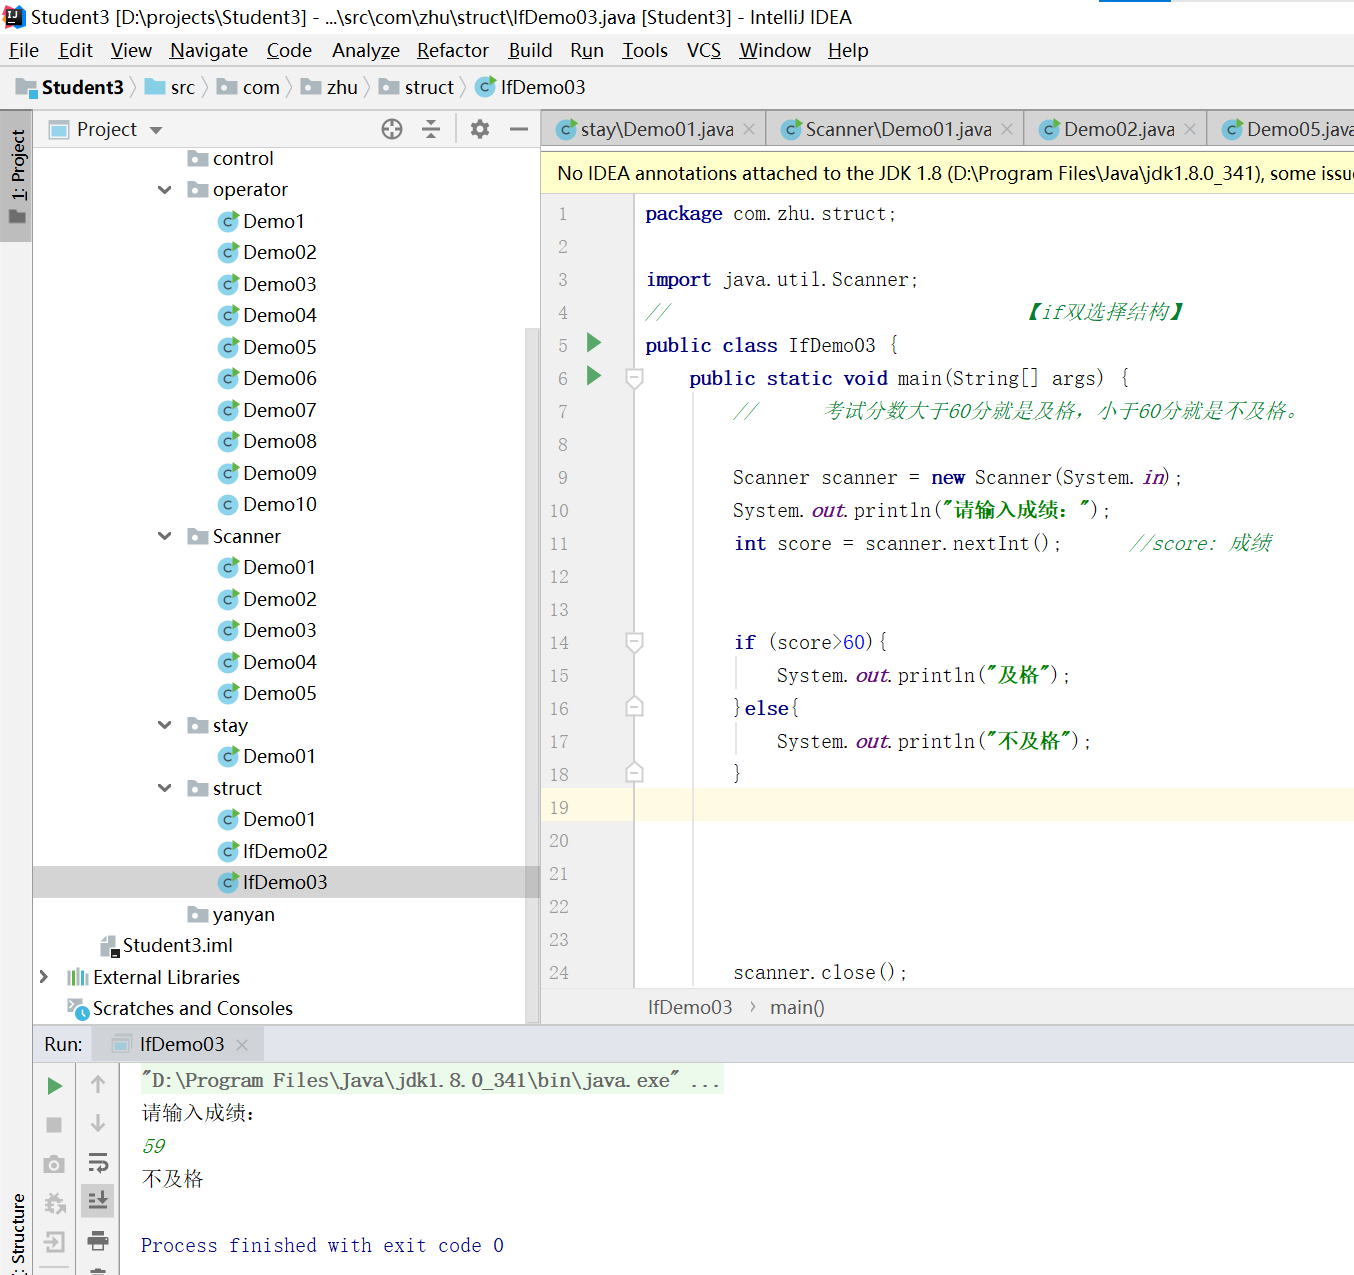
Task: Toggle soft-wrap in Run console
Action: [98, 1162]
